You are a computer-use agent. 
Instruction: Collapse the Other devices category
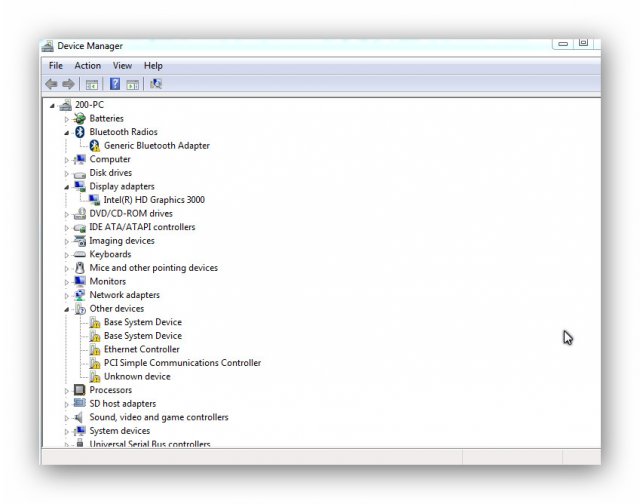click(67, 309)
